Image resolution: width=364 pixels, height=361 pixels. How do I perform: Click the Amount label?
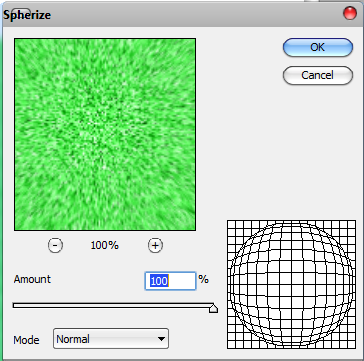(x=32, y=279)
